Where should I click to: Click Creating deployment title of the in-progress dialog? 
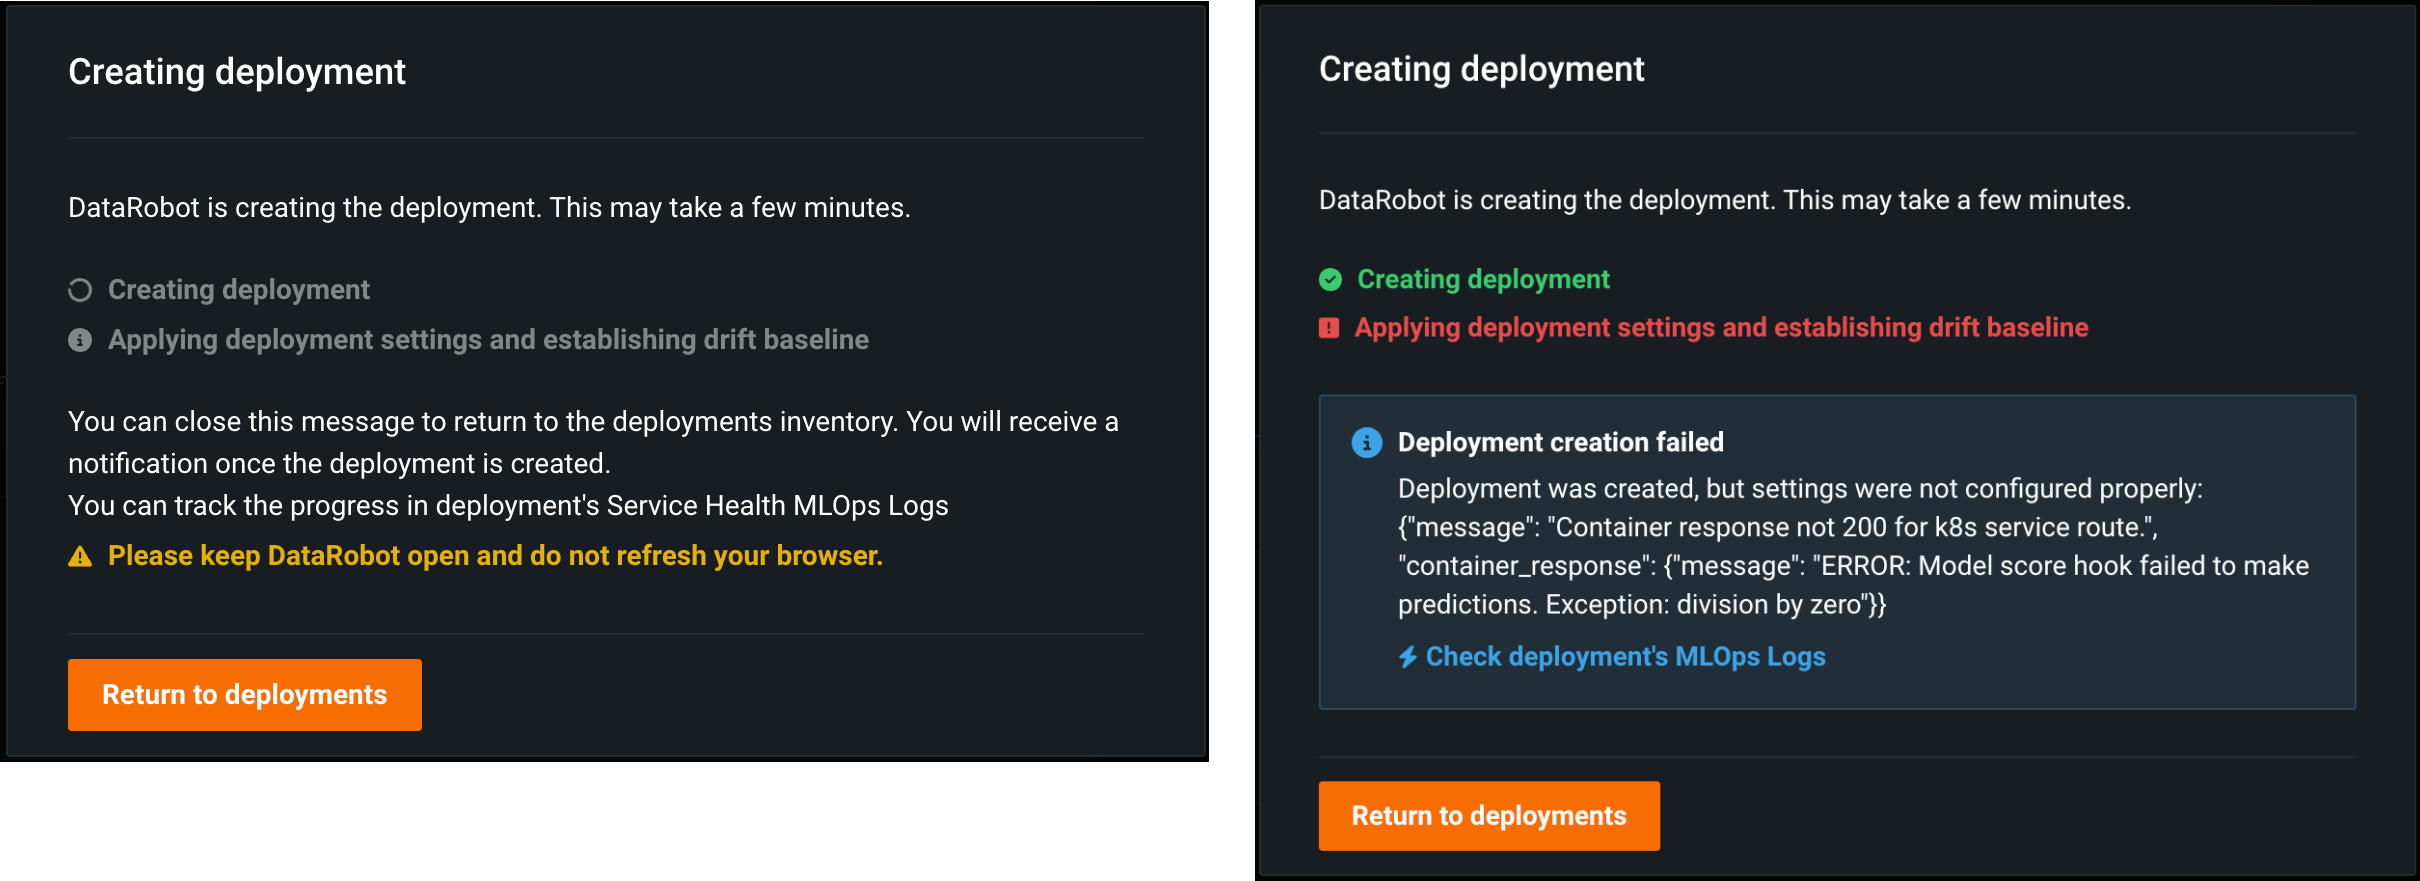coord(237,72)
